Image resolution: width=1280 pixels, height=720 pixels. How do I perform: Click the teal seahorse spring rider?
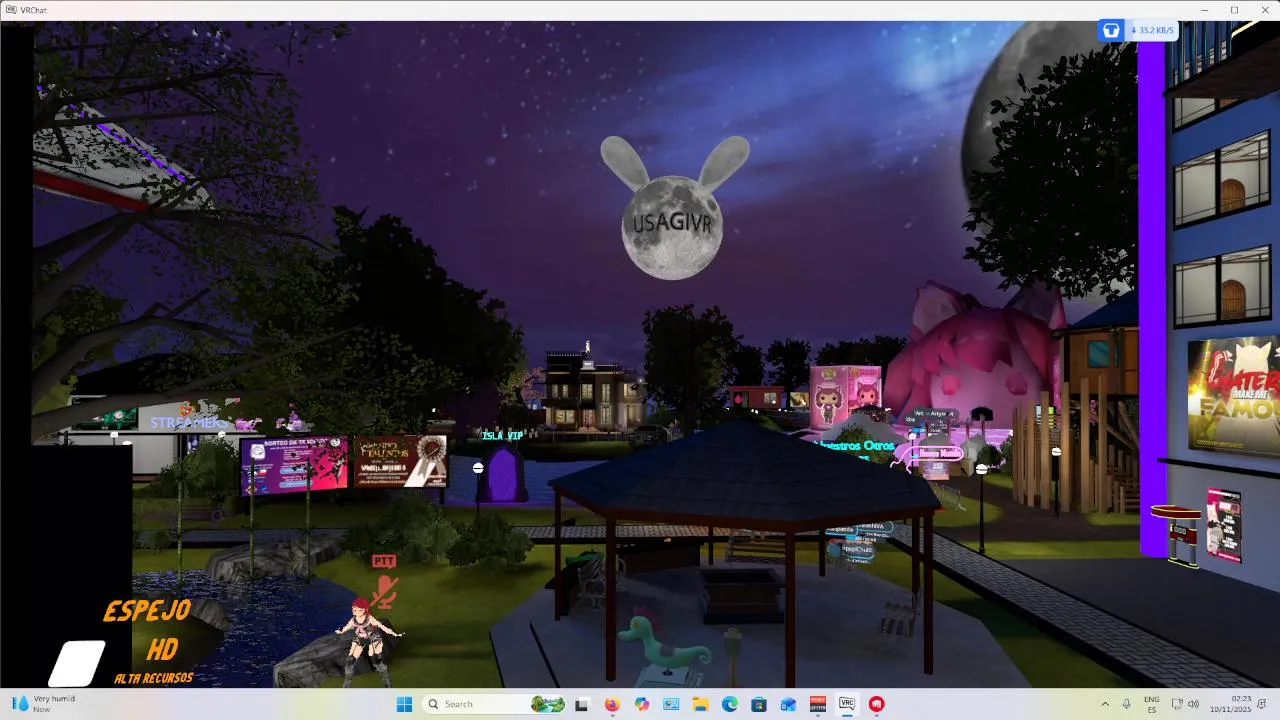(x=666, y=645)
